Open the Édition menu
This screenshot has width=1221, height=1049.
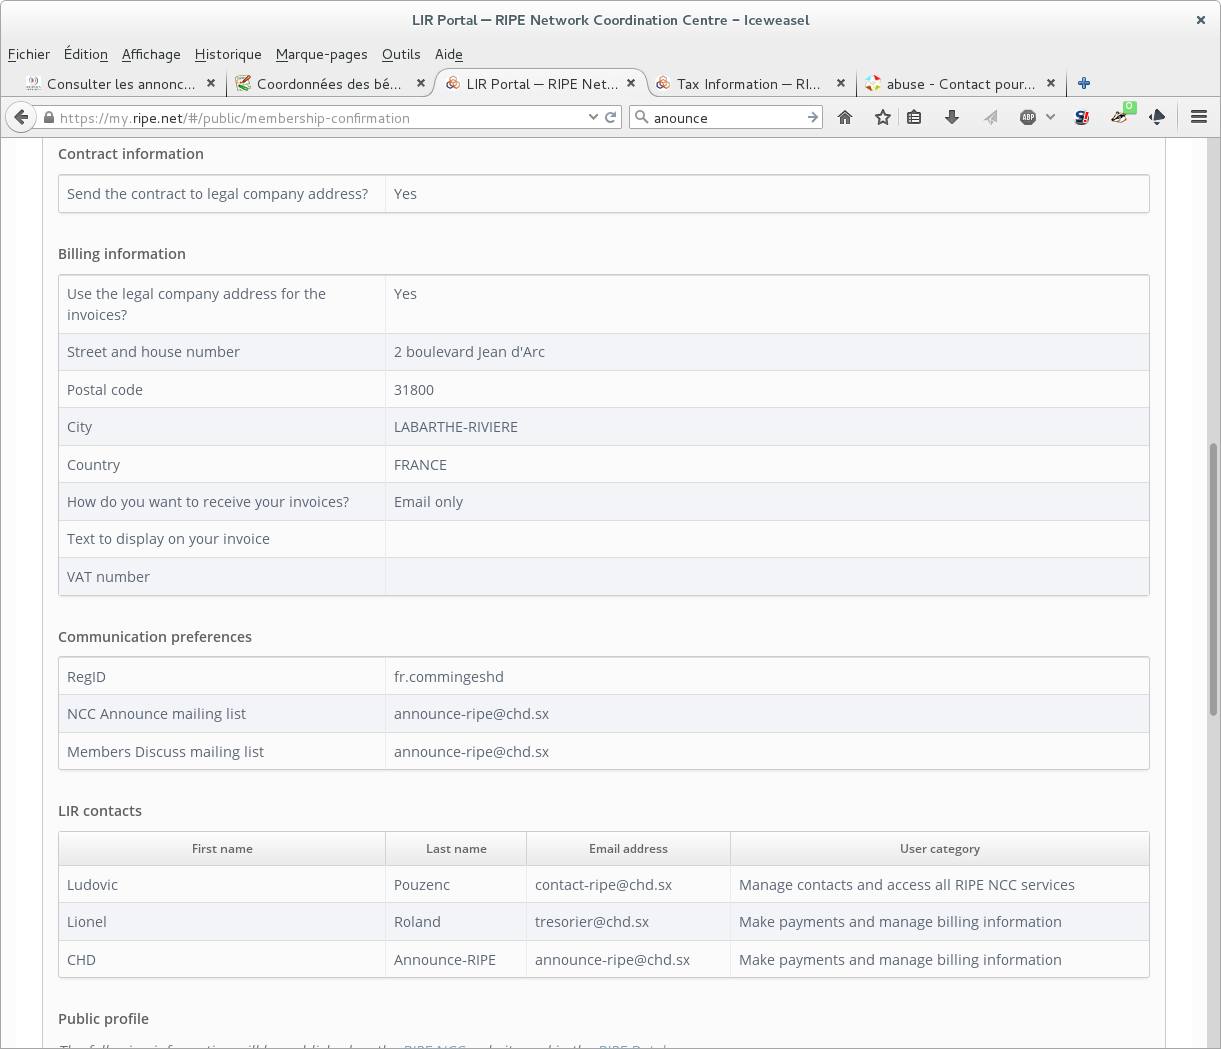[x=86, y=54]
